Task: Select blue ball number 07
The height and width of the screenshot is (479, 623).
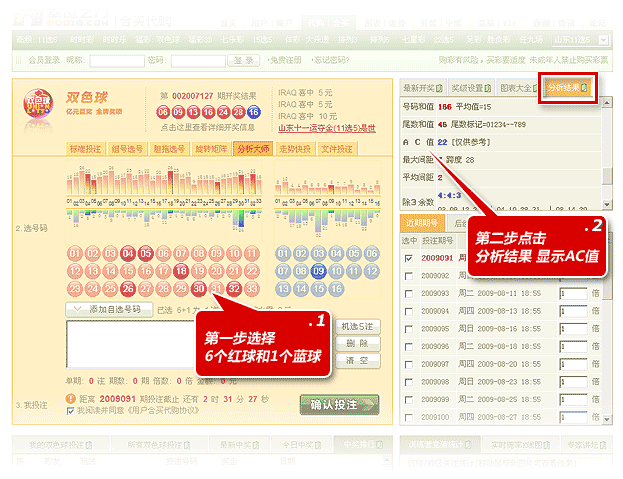Action: pos(283,271)
